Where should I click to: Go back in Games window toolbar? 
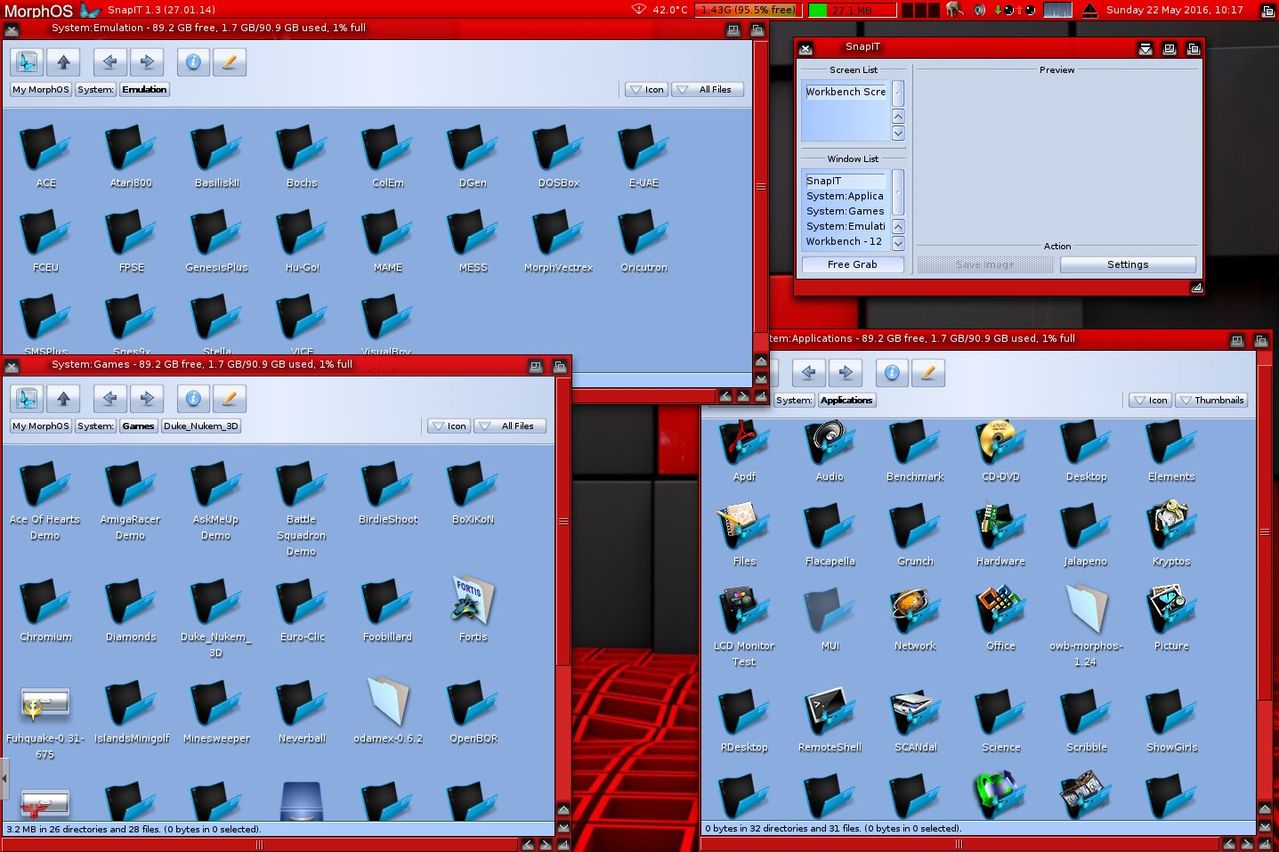pos(109,399)
